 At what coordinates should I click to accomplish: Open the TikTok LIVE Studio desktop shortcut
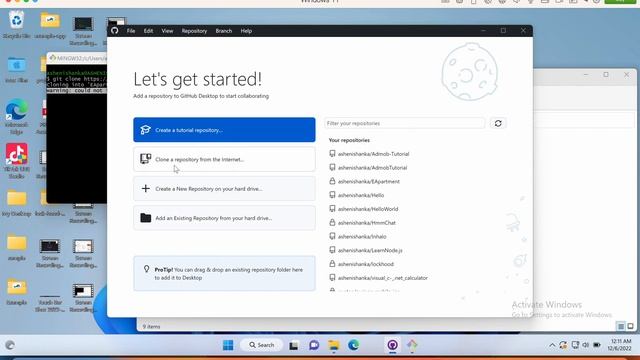pos(16,161)
